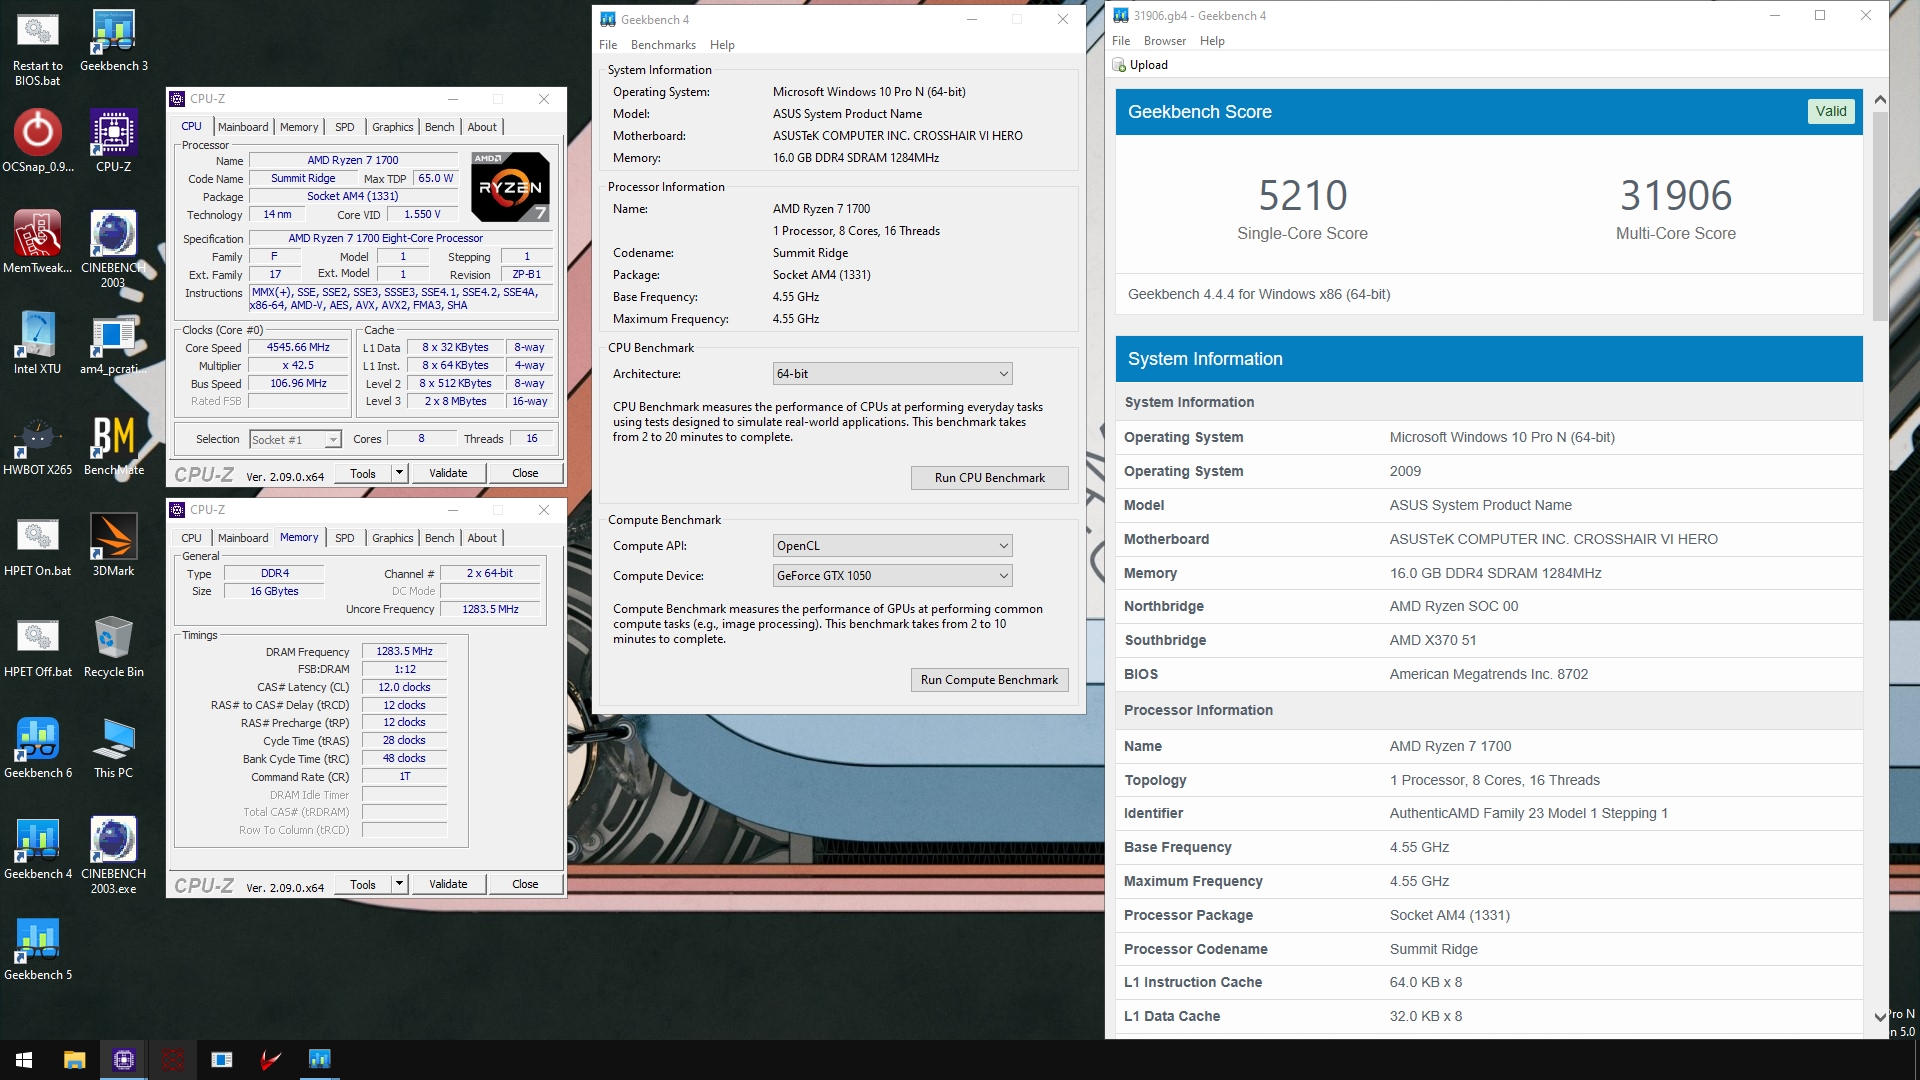1920x1080 pixels.
Task: Run HPET On.bat desktop file
Action: click(x=37, y=545)
